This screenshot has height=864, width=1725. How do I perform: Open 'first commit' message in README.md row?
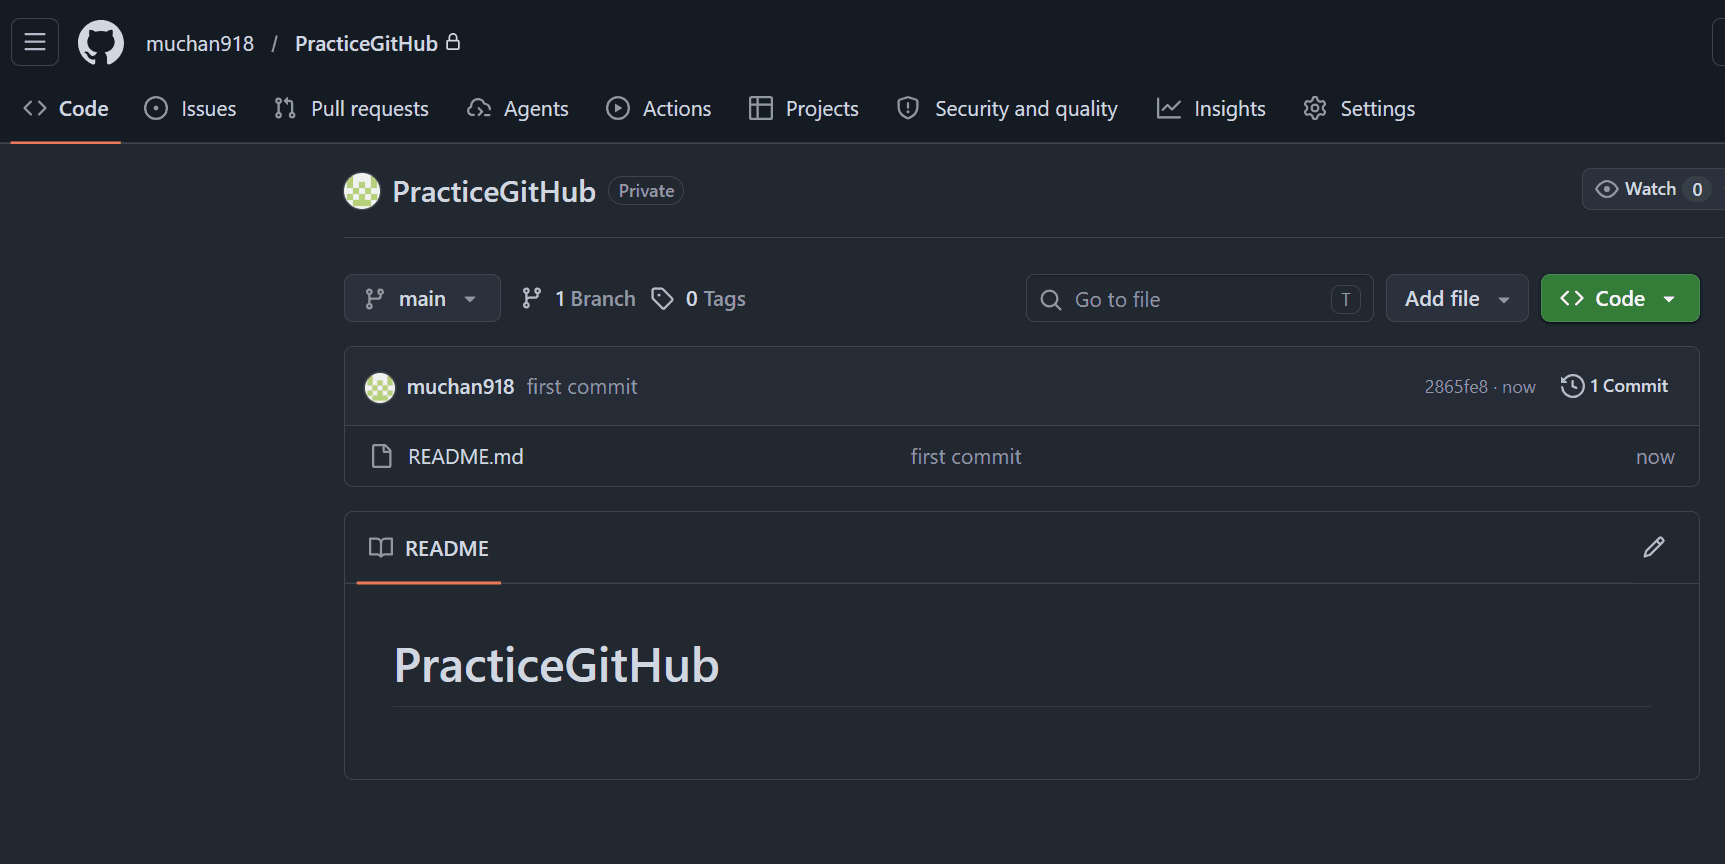(x=966, y=457)
